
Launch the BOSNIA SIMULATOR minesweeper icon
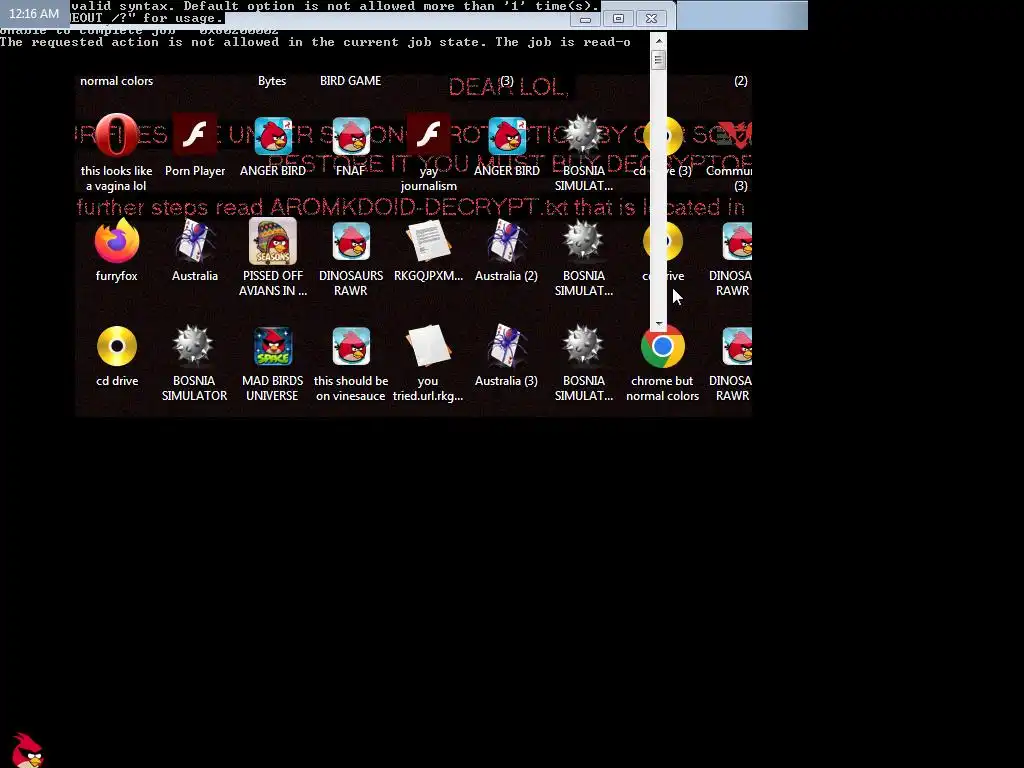[193, 345]
